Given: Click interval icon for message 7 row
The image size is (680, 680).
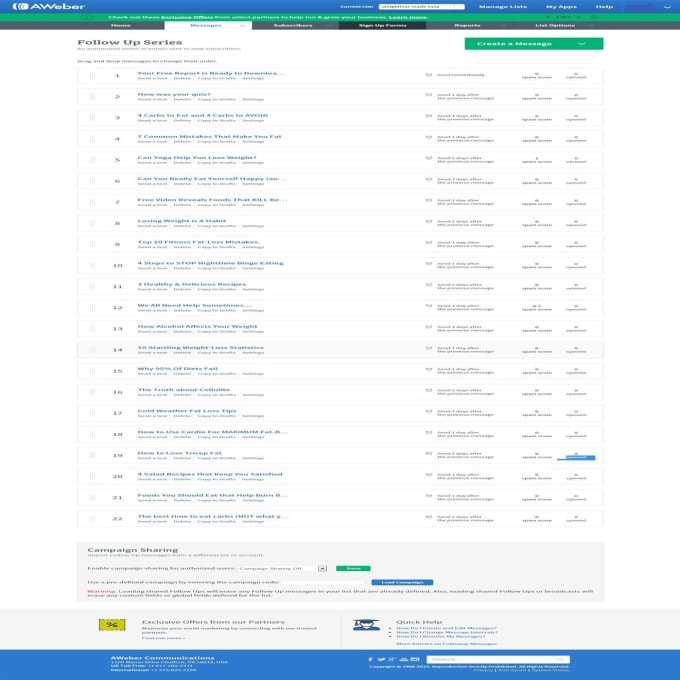Looking at the screenshot, I should click(428, 200).
